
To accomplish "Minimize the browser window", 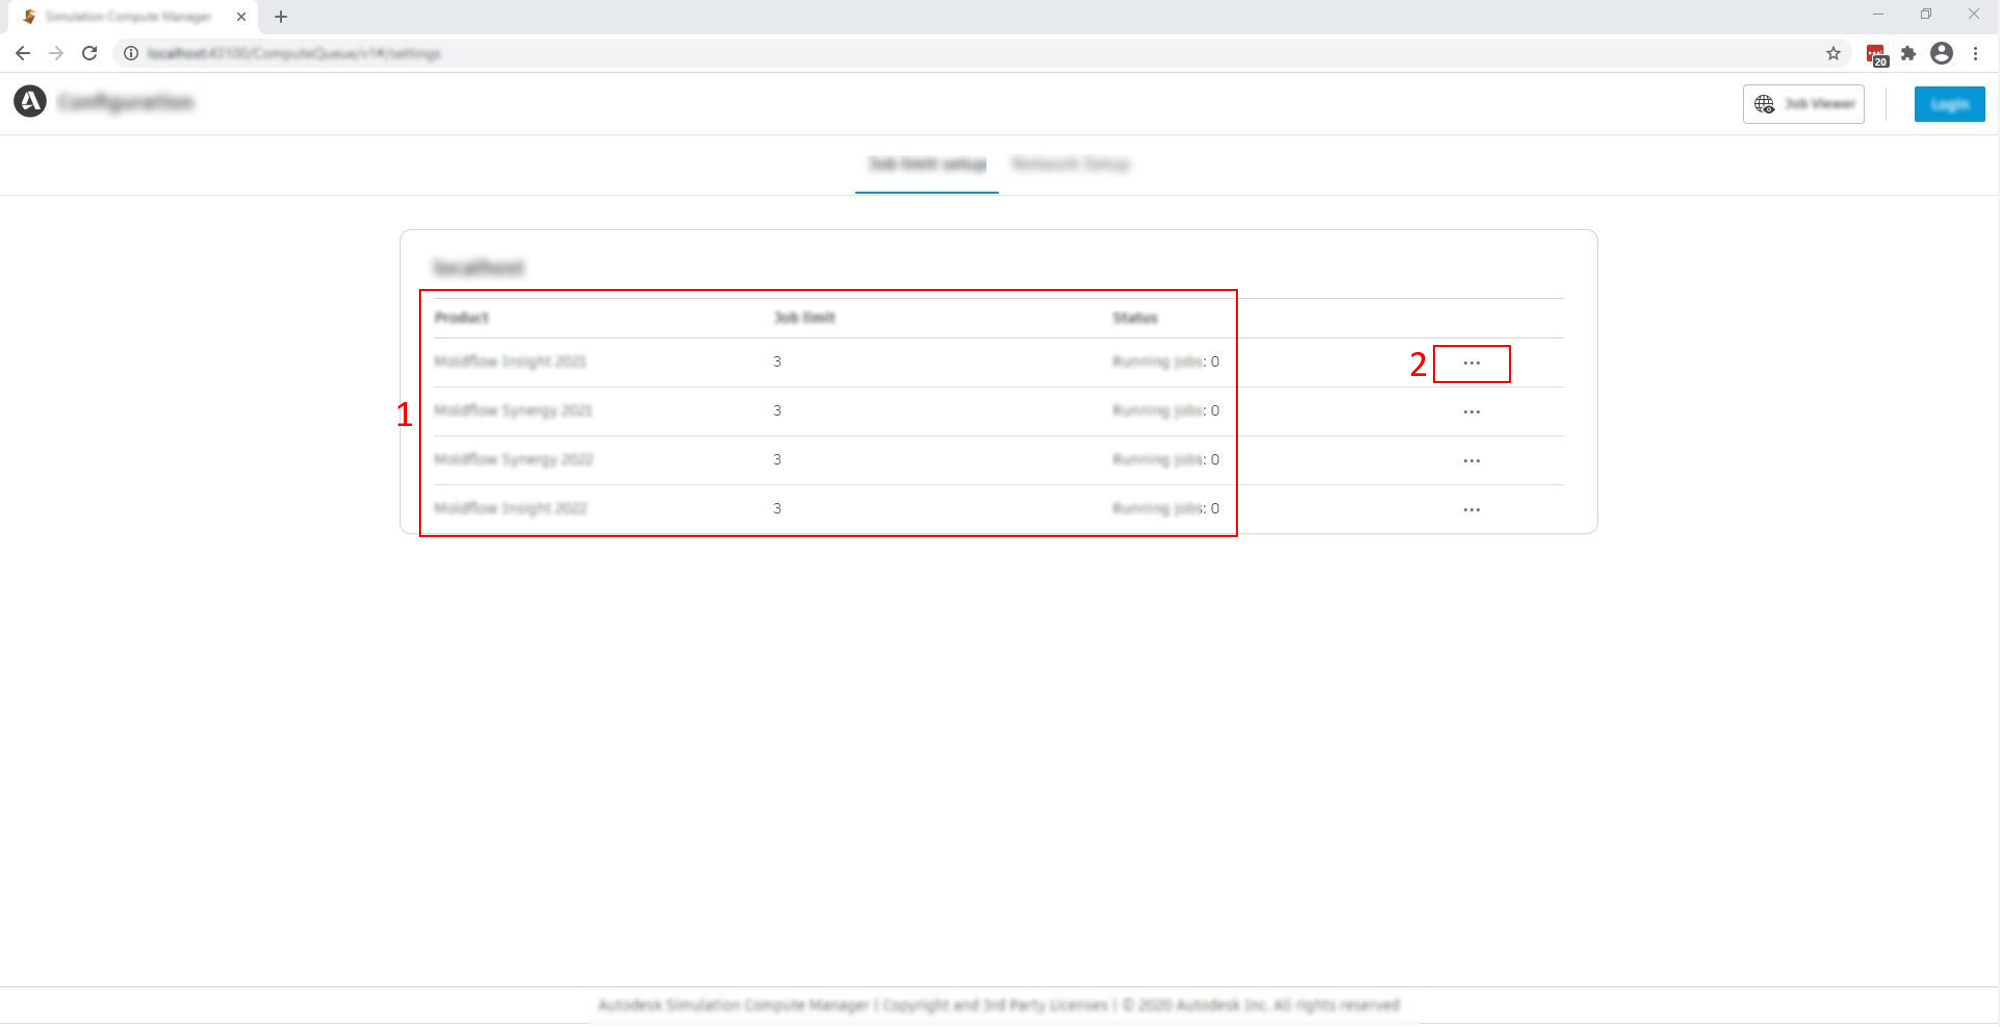I will click(x=1878, y=14).
